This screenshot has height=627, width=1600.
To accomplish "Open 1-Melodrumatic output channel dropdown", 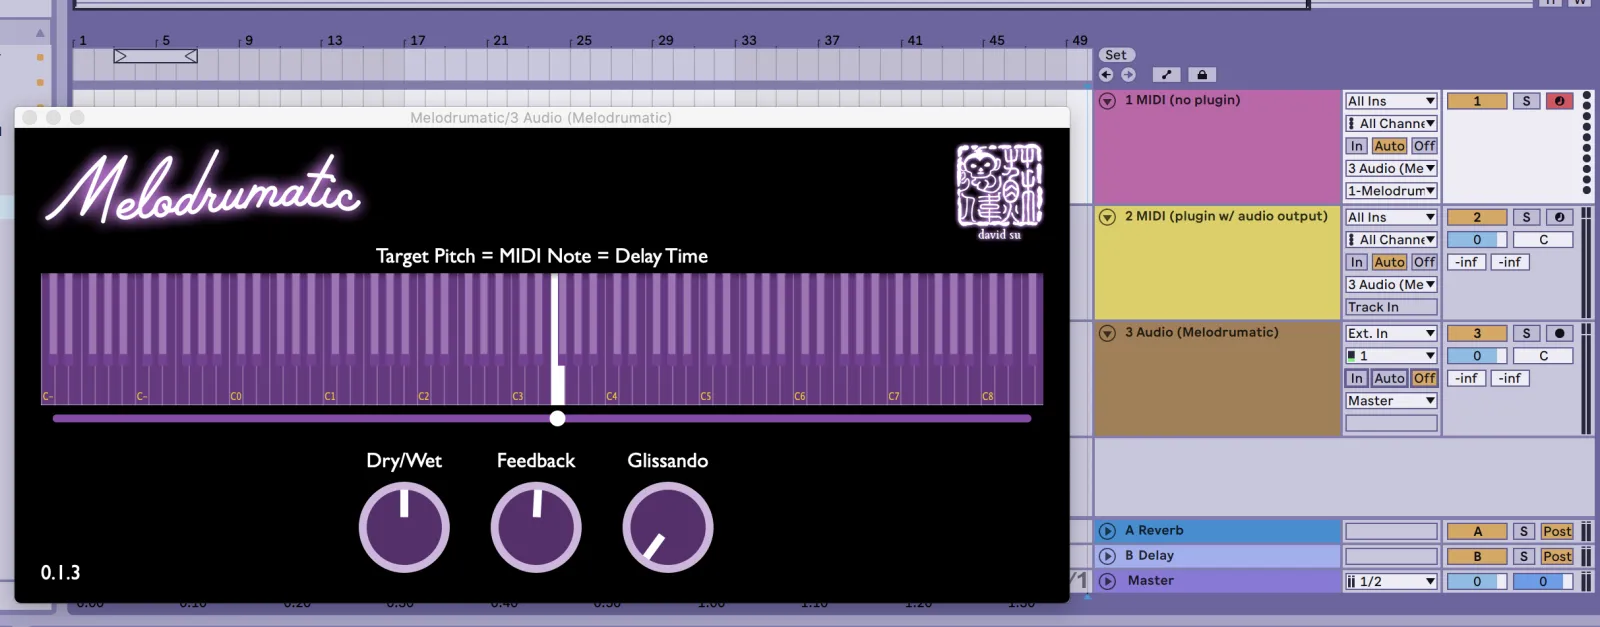I will (x=1391, y=190).
